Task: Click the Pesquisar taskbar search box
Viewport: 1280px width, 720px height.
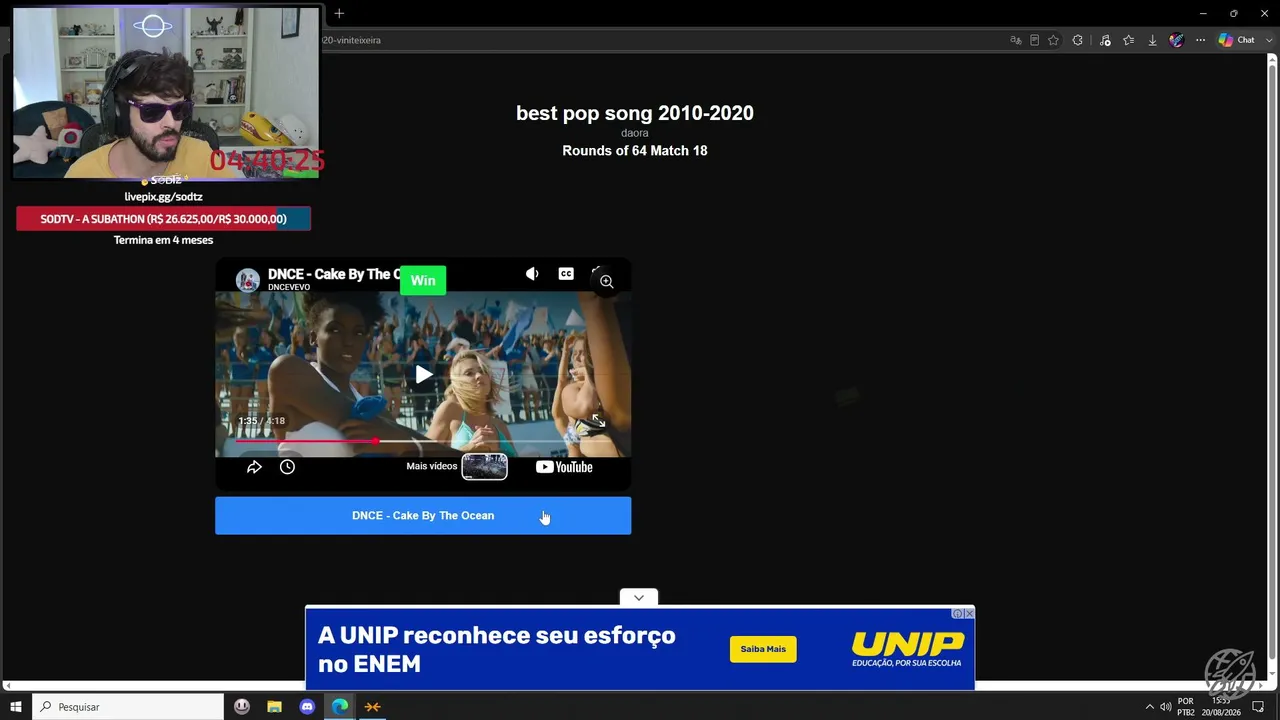Action: pyautogui.click(x=128, y=707)
